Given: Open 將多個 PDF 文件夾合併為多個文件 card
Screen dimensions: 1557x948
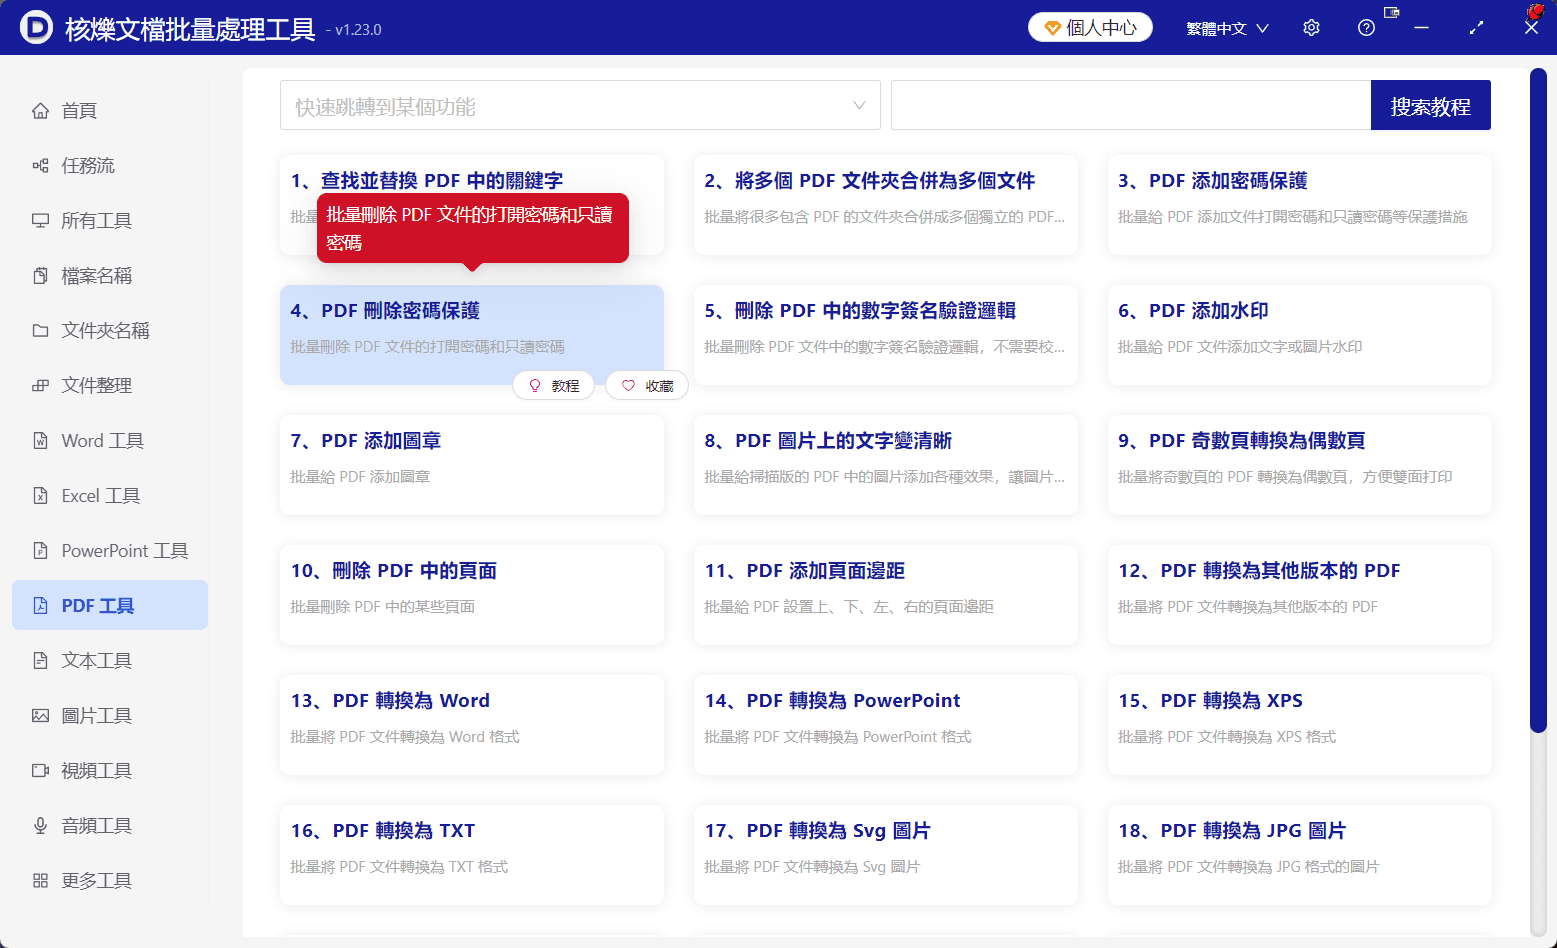Looking at the screenshot, I should point(886,205).
